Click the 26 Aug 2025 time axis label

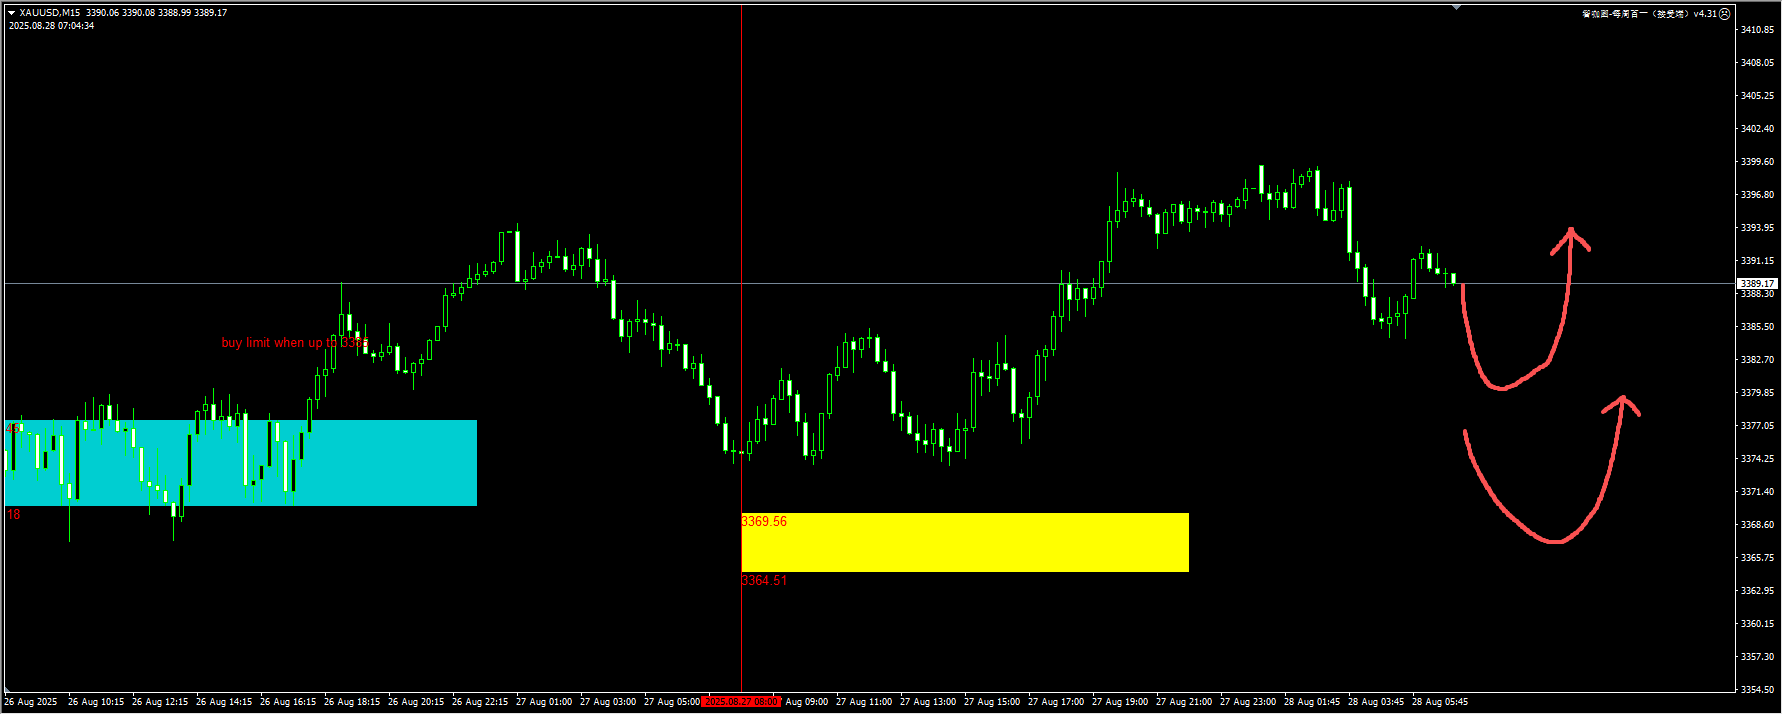click(31, 702)
